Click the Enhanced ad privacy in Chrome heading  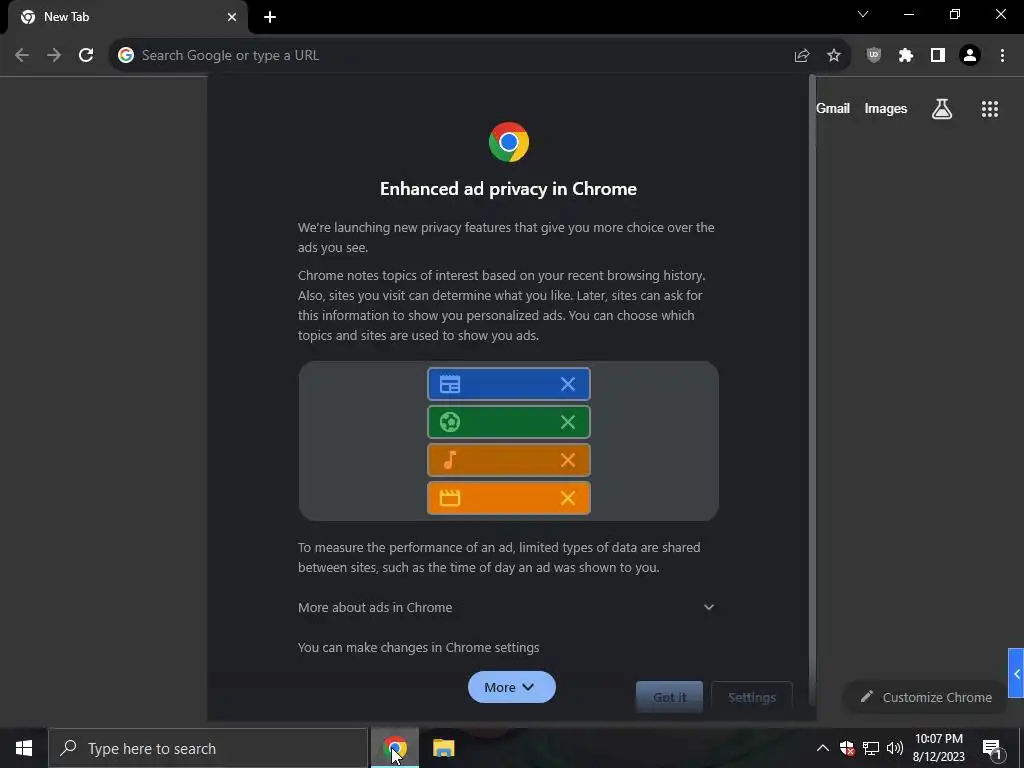tap(508, 189)
